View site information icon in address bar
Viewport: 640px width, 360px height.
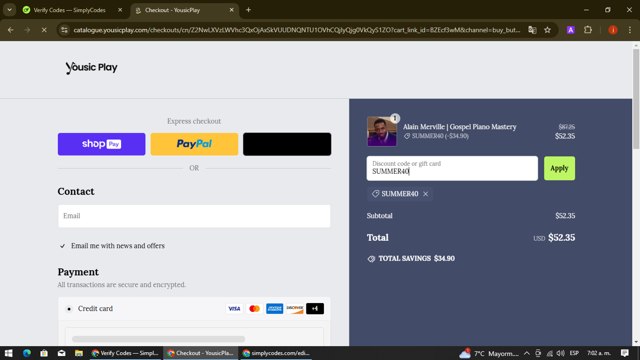tap(64, 30)
